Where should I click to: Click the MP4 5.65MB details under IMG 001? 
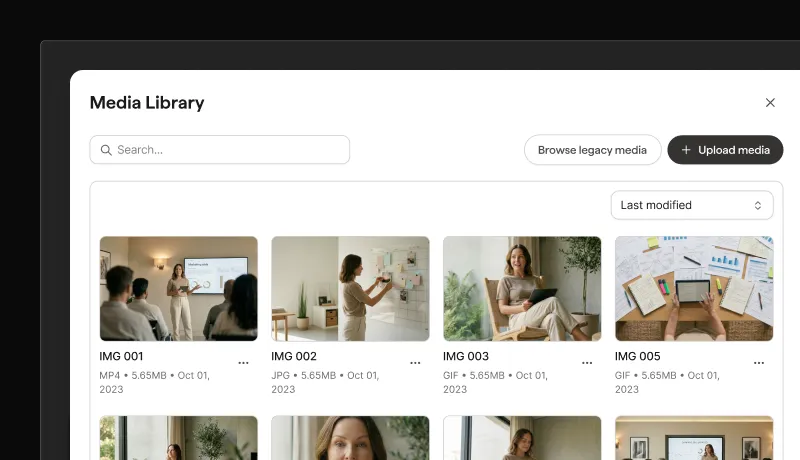[x=155, y=382]
